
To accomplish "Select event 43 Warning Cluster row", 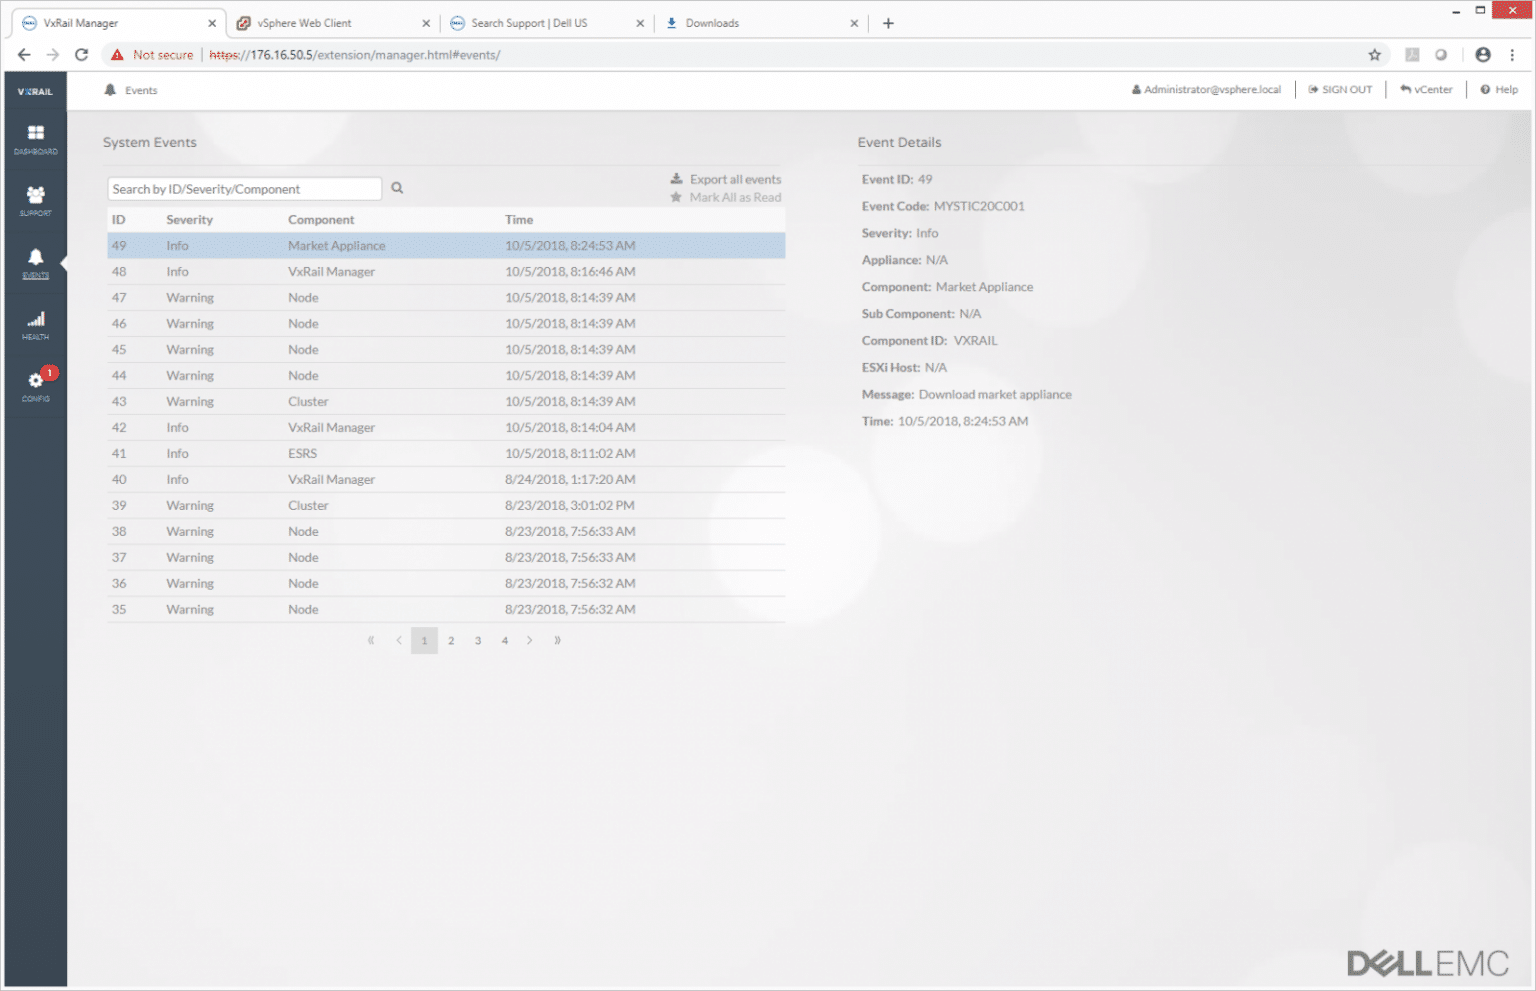I will coord(446,402).
